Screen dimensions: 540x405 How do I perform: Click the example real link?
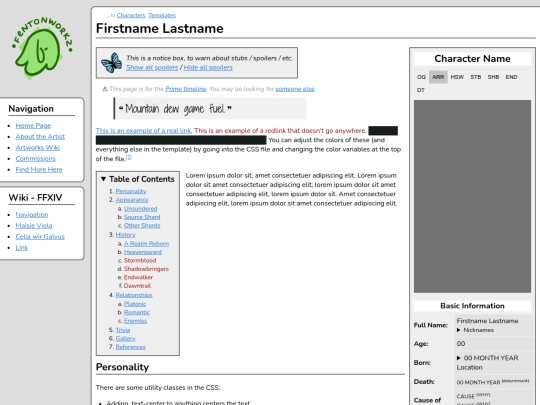[143, 131]
